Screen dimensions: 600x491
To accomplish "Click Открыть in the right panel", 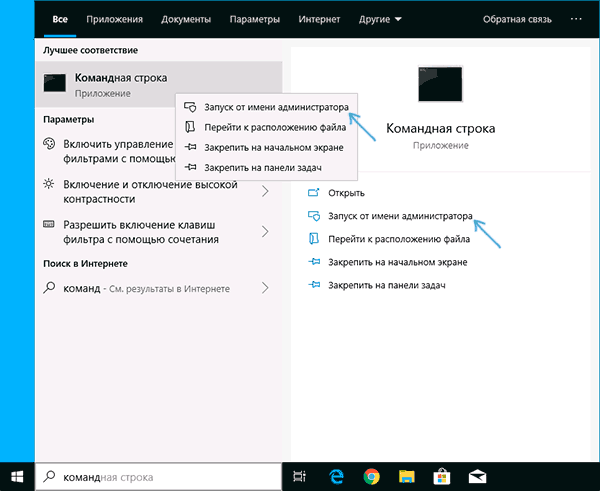I will click(346, 193).
